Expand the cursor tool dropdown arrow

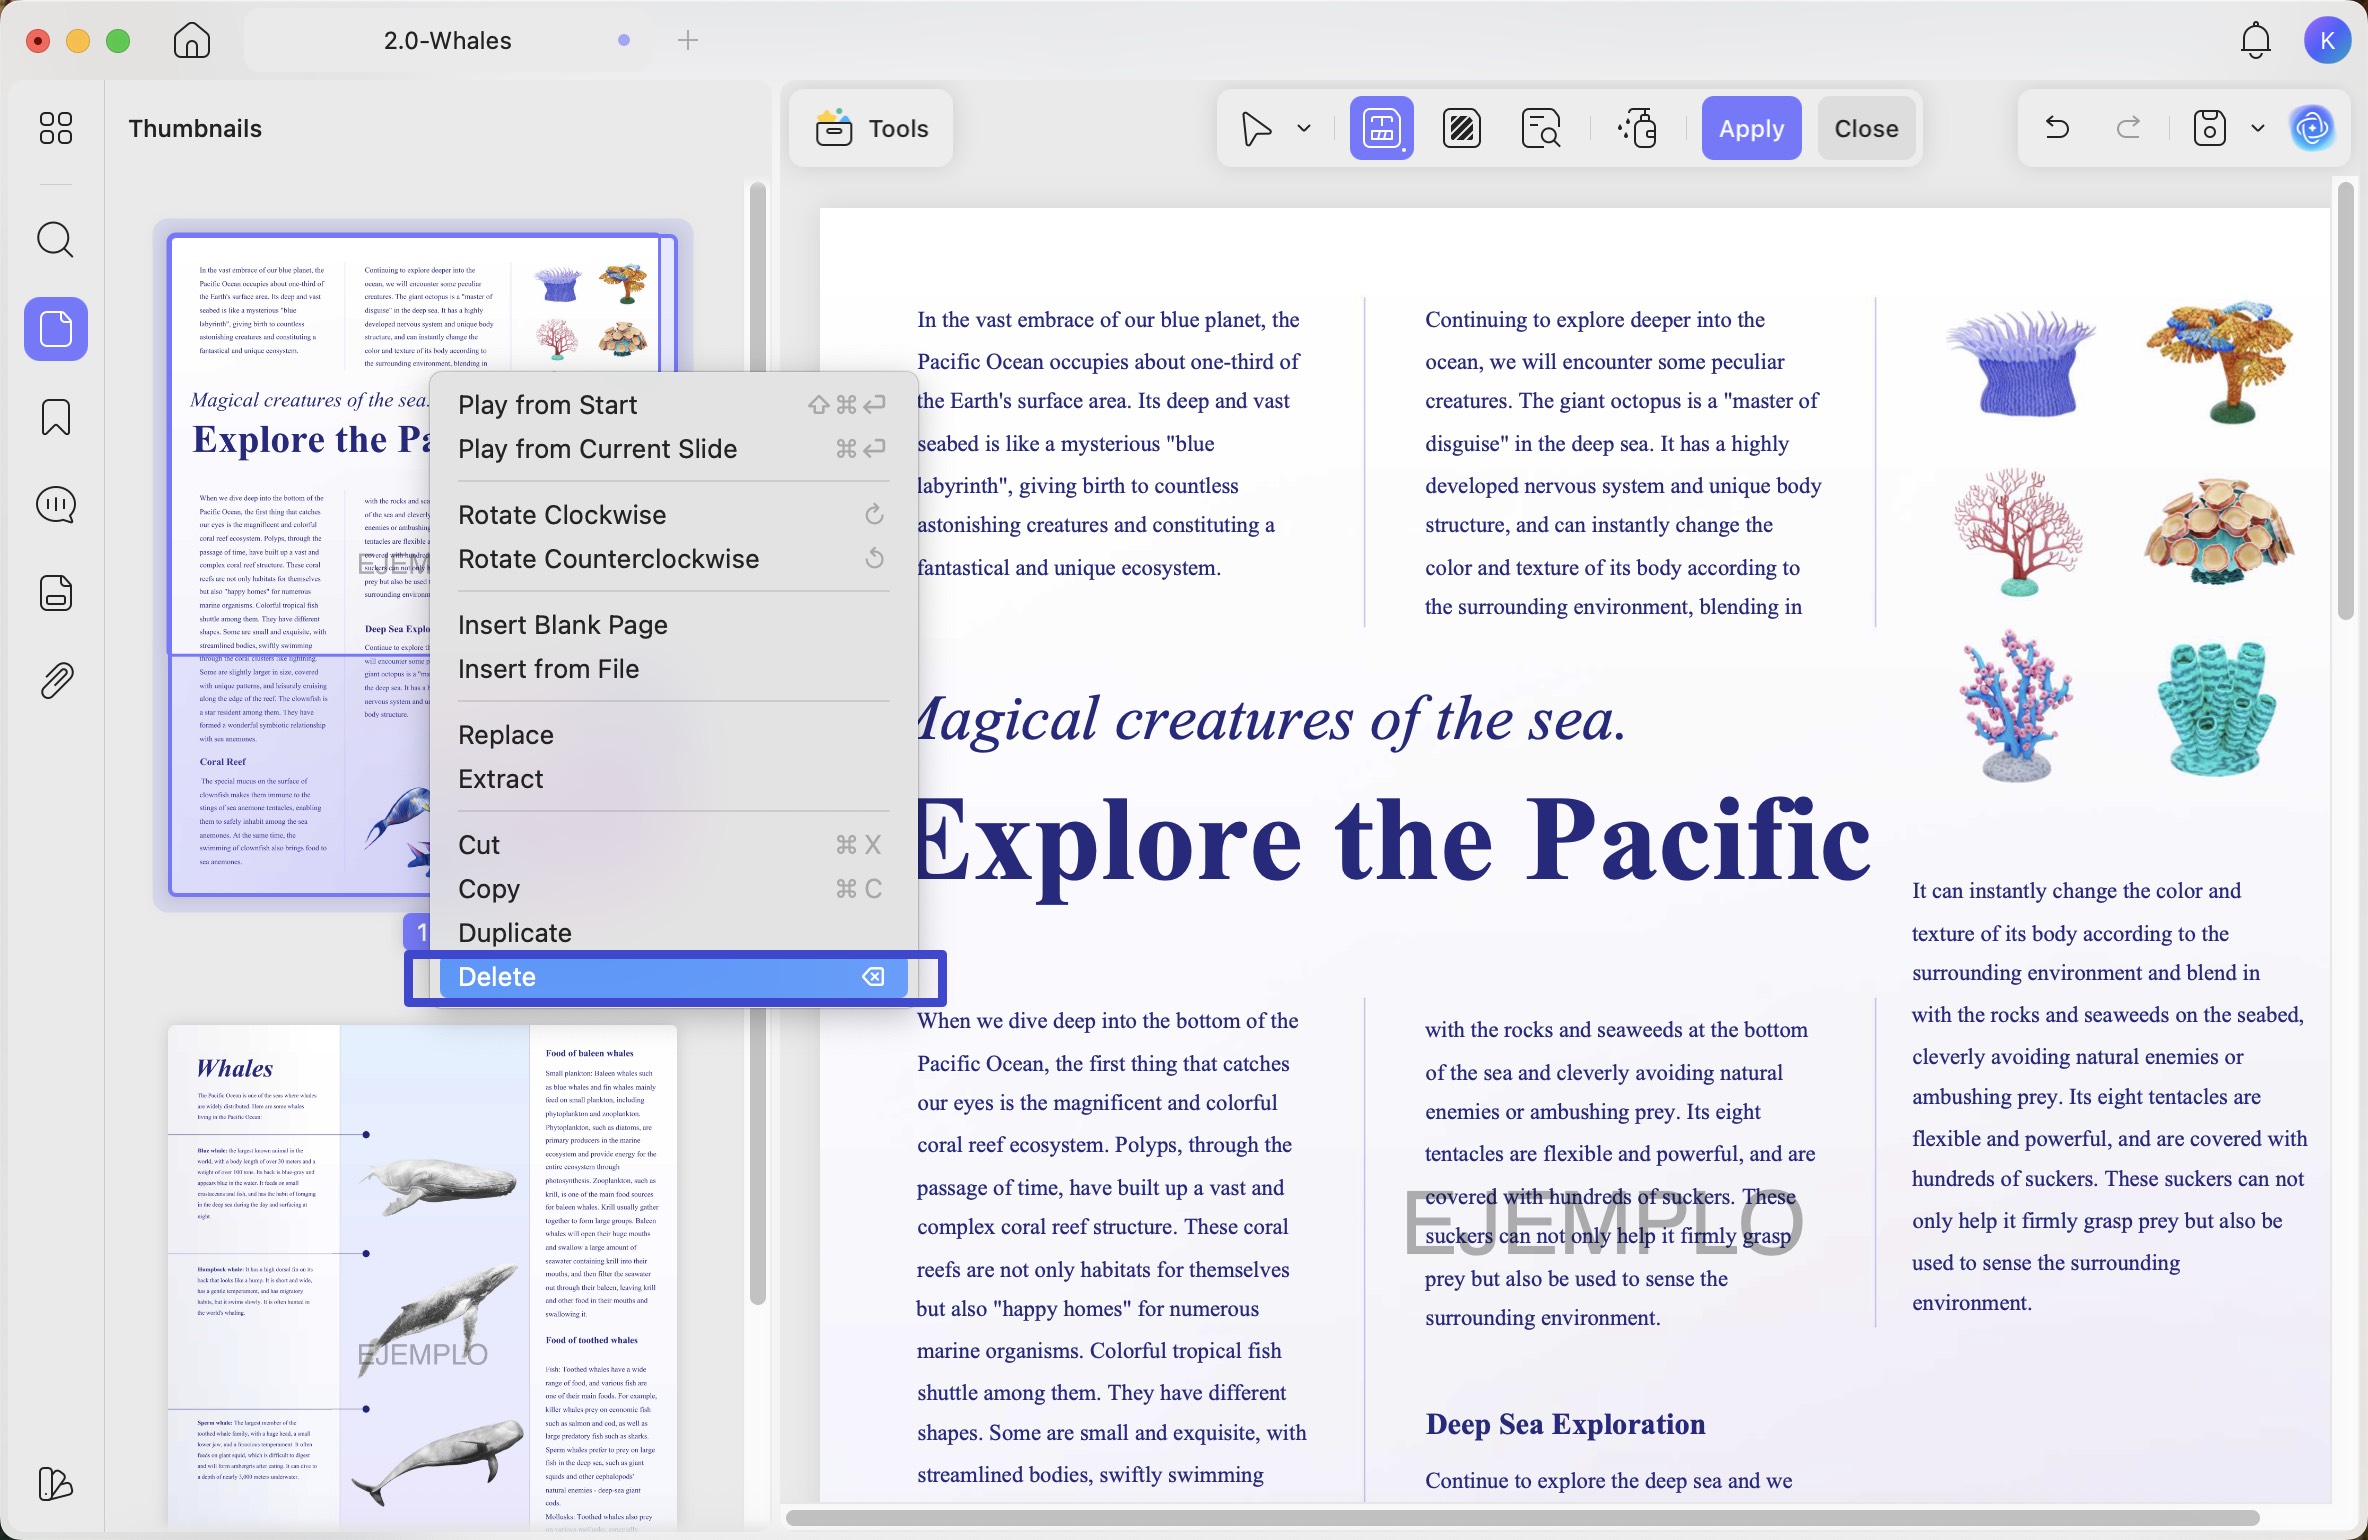pos(1304,128)
